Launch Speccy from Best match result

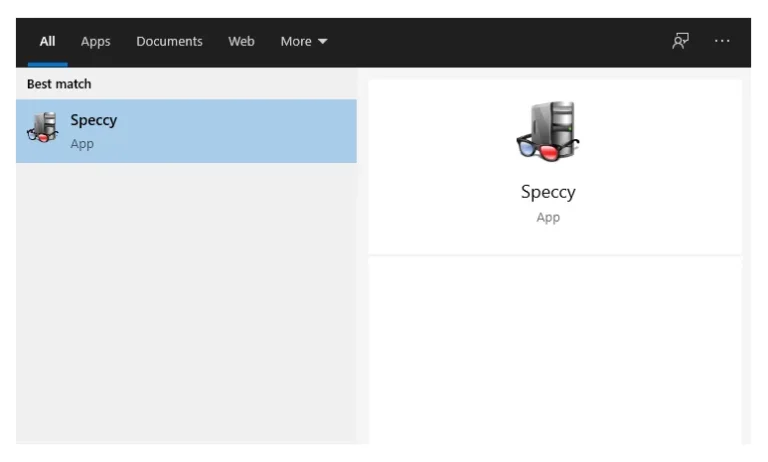click(x=186, y=131)
